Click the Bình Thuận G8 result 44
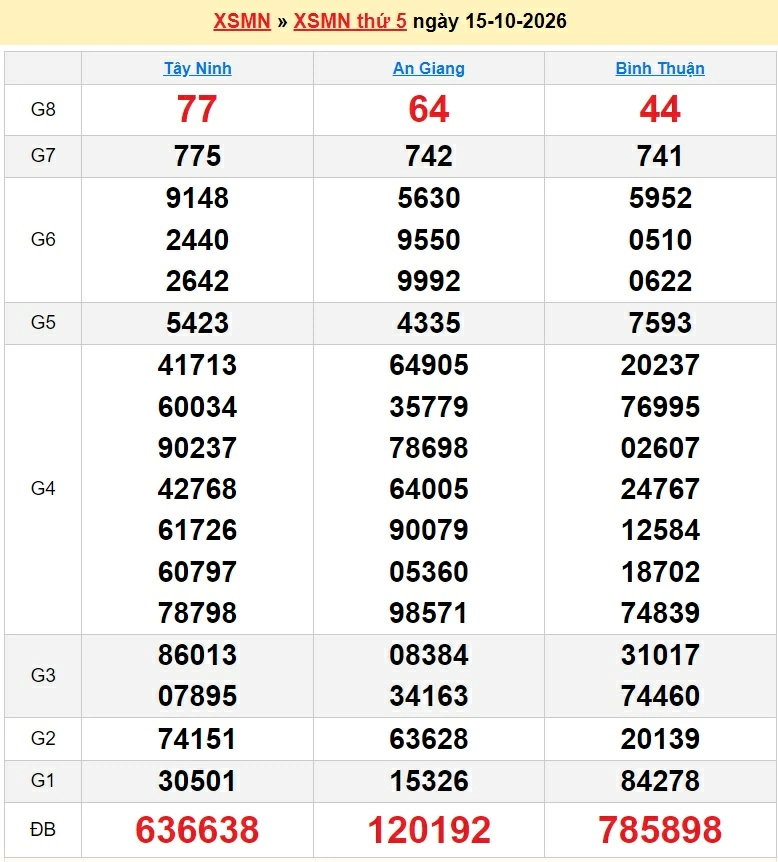The width and height of the screenshot is (778, 862). [660, 109]
